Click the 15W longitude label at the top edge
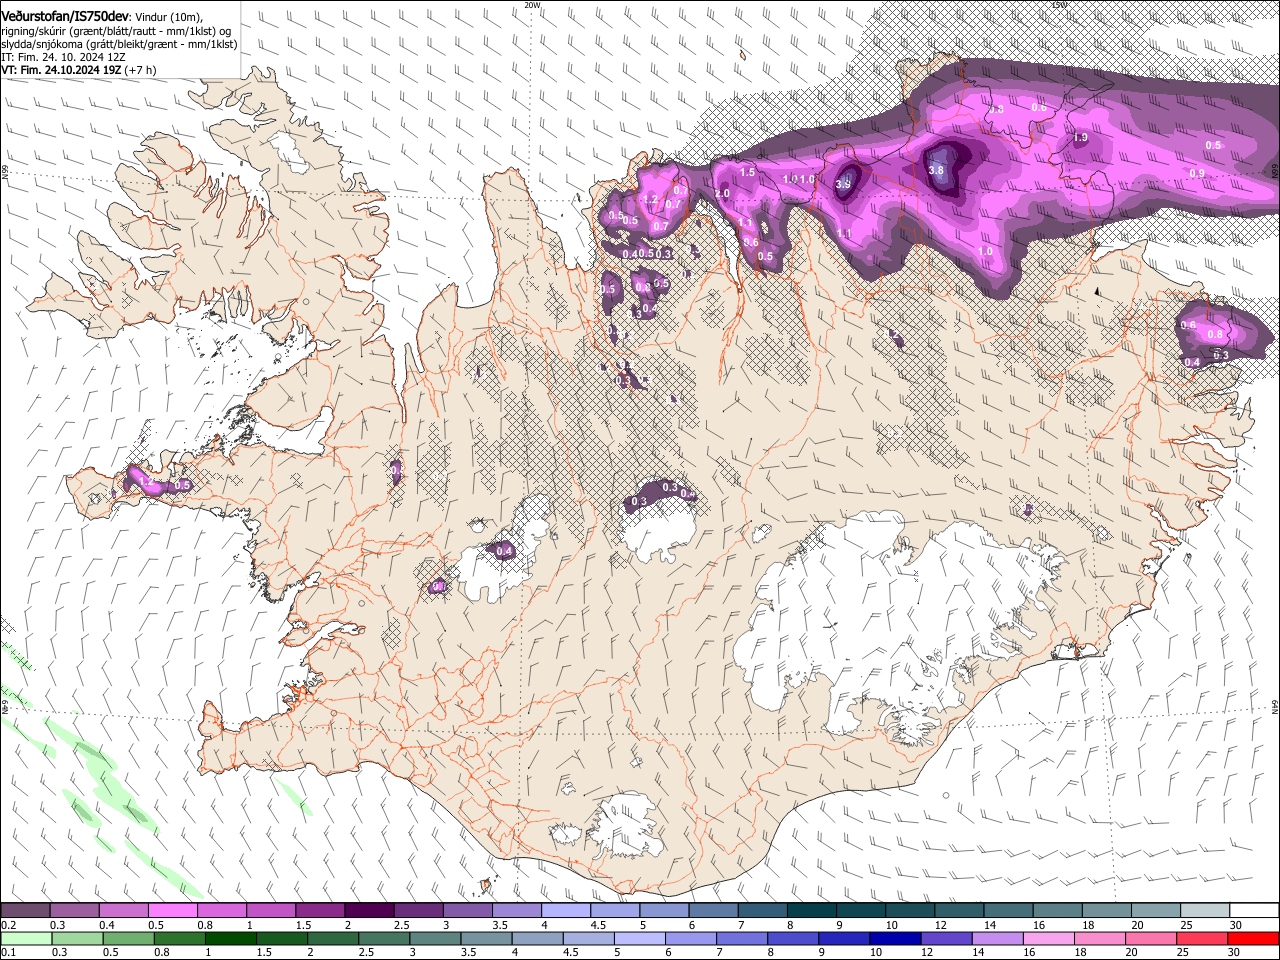This screenshot has height=960, width=1280. pos(1059,5)
